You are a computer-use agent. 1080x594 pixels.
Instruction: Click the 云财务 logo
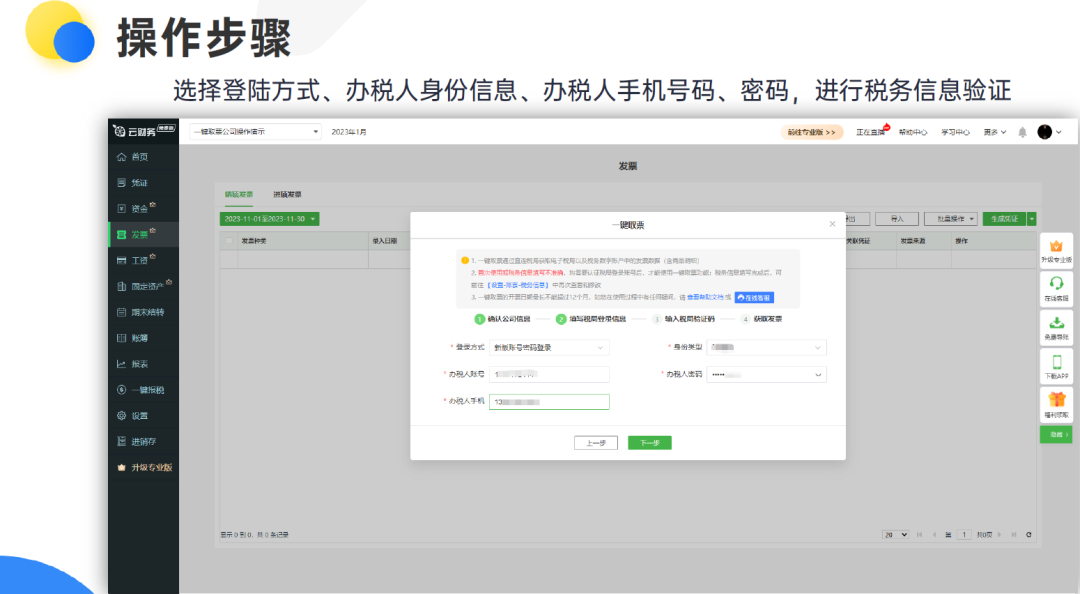143,131
